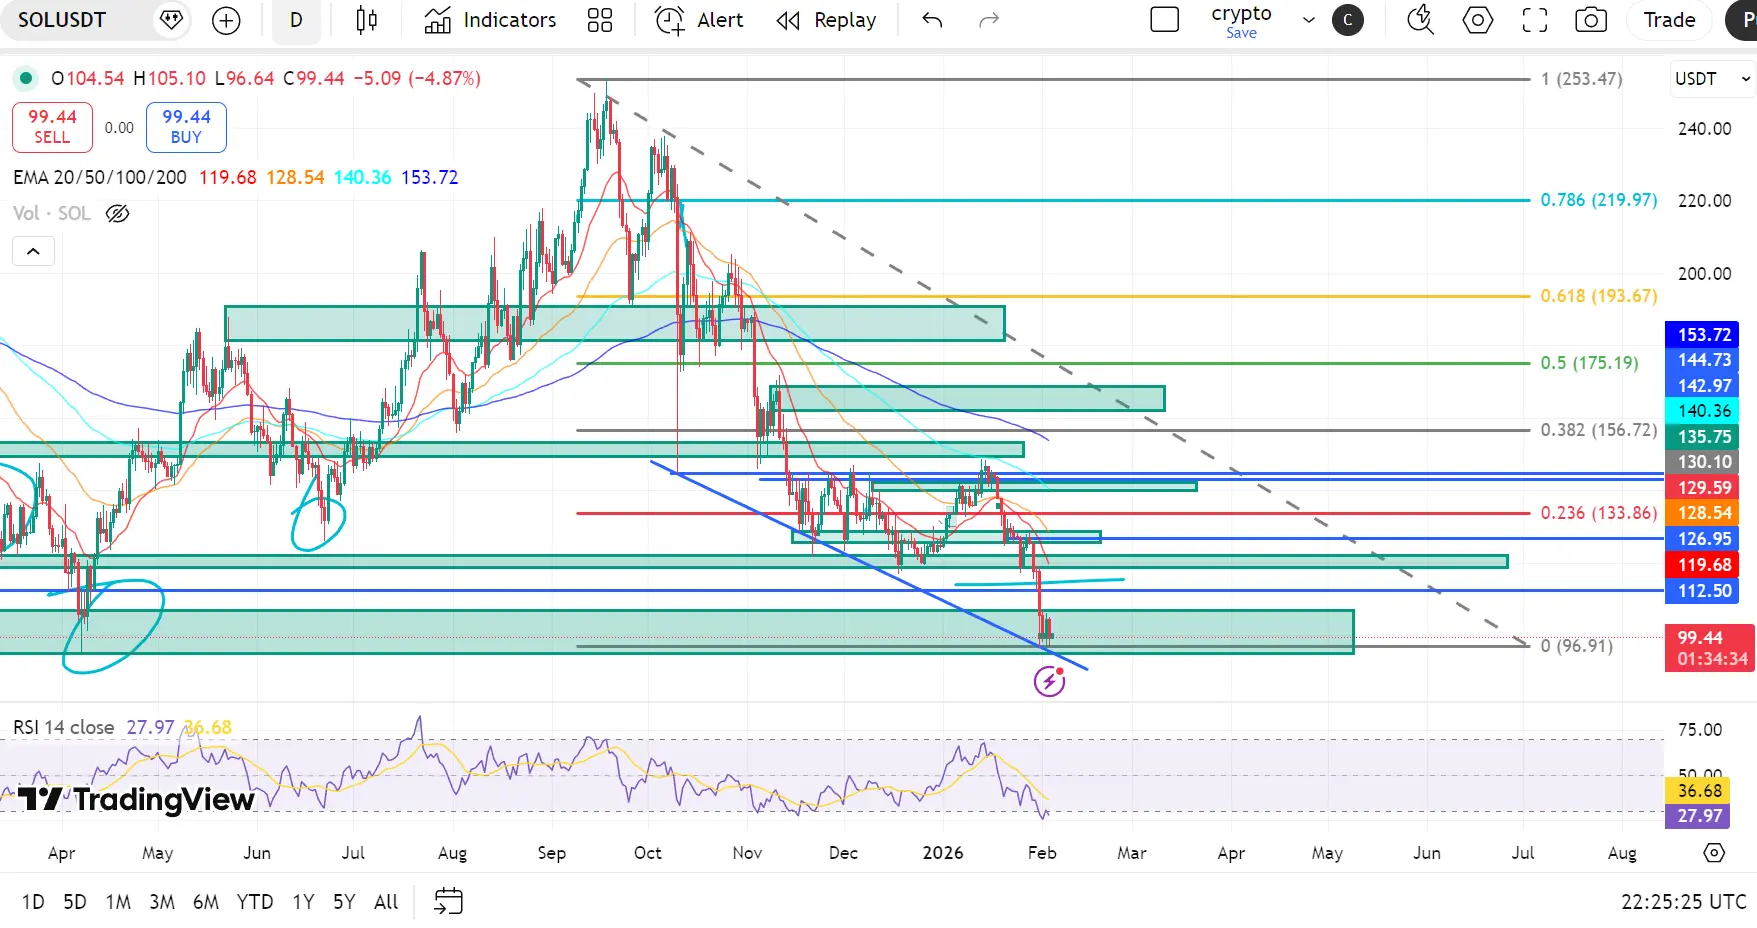Create a new Alert

699,20
